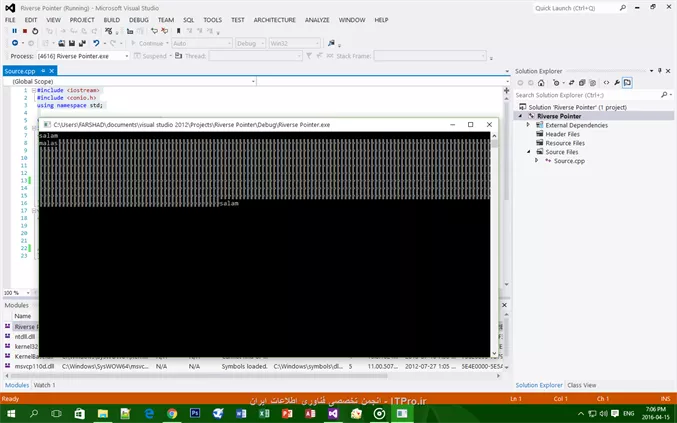Image resolution: width=677 pixels, height=423 pixels.
Task: Switch to the Watch 1 tab
Action: pos(44,385)
